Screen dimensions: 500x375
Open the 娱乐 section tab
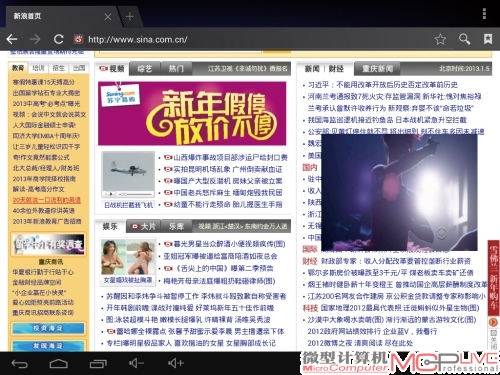click(x=110, y=226)
